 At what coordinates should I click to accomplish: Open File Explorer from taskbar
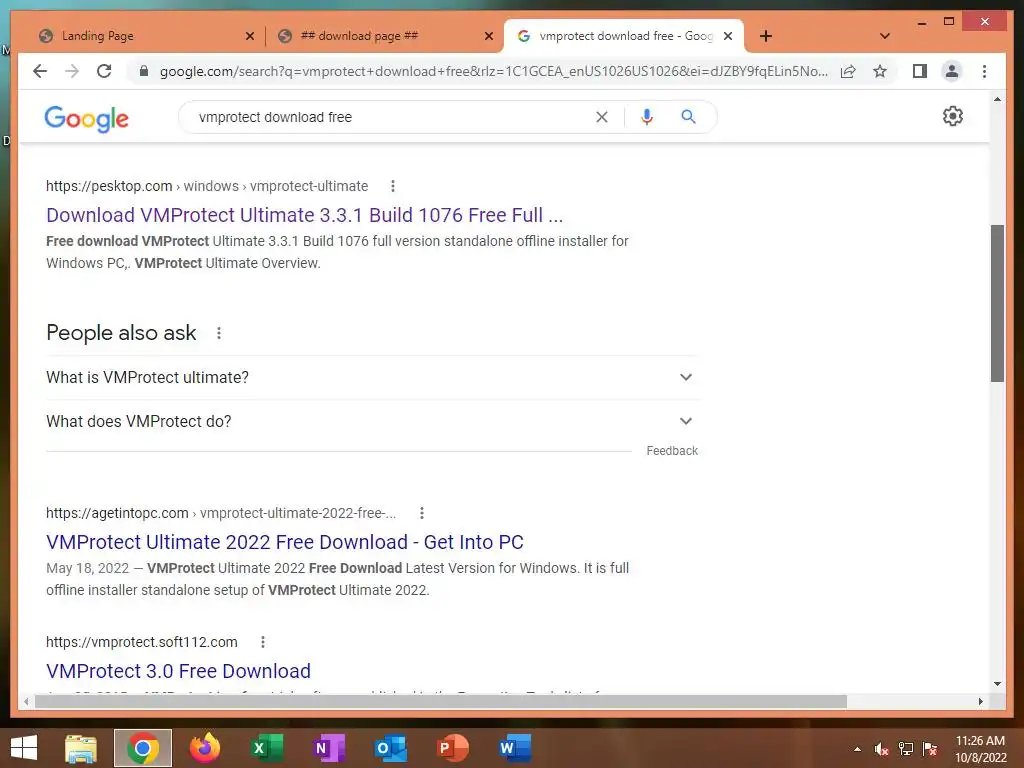[81, 748]
